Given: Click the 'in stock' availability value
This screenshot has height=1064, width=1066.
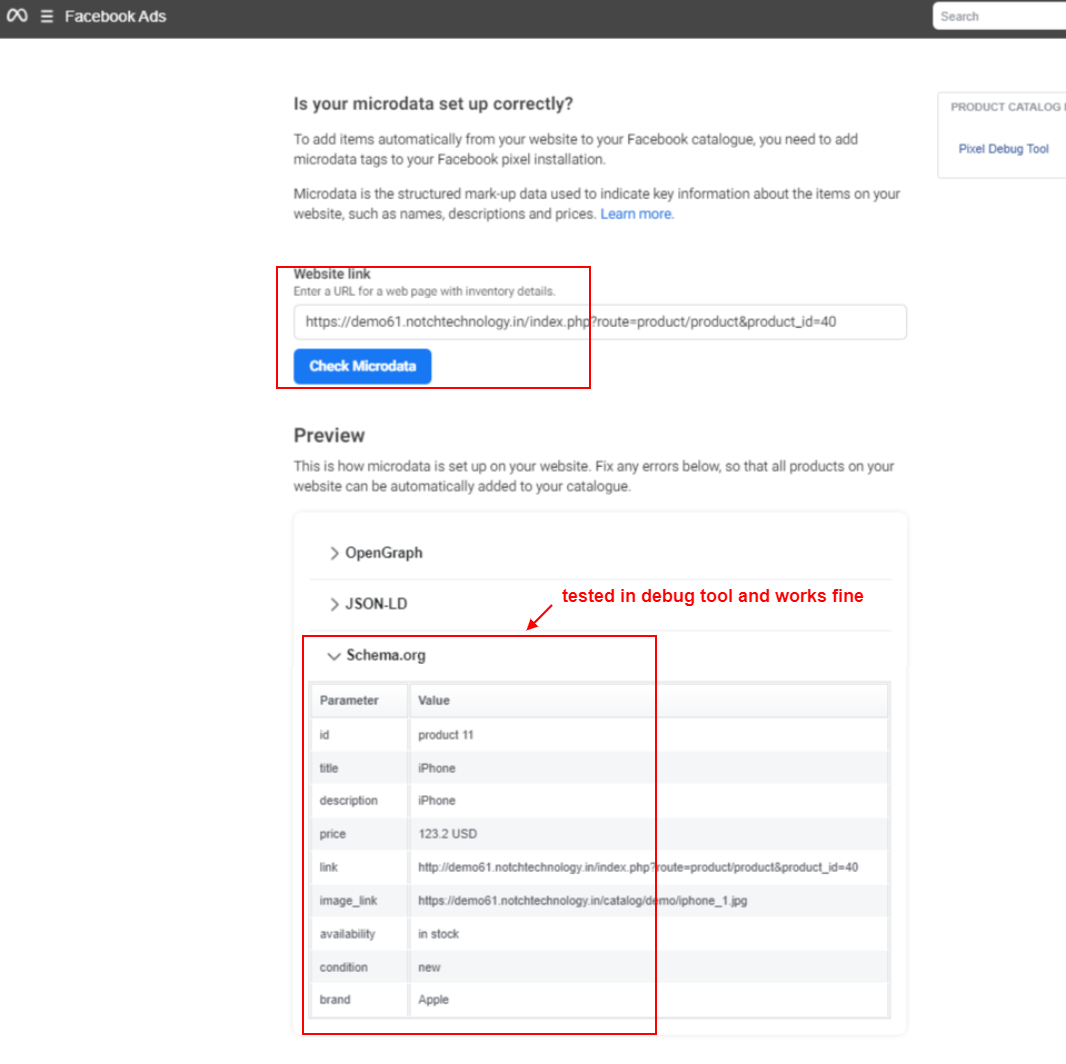Looking at the screenshot, I should coord(438,934).
